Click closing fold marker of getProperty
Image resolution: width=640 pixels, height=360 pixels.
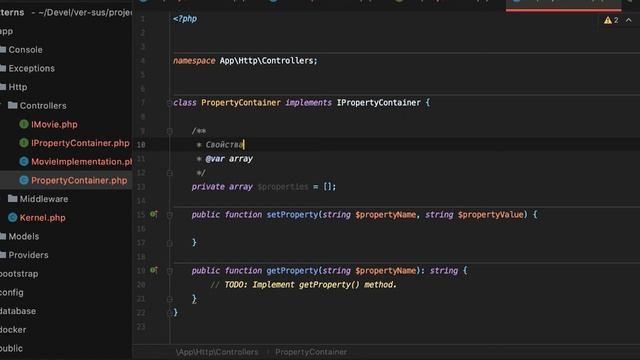point(169,299)
